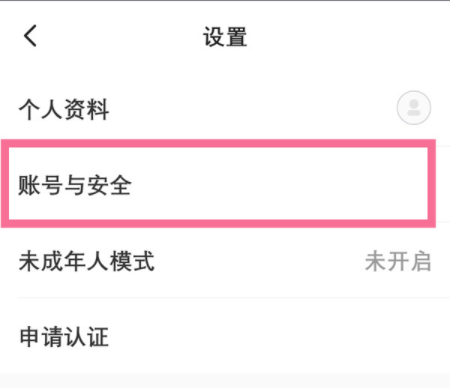
Task: Open the 个人资料 row
Action: click(x=225, y=108)
